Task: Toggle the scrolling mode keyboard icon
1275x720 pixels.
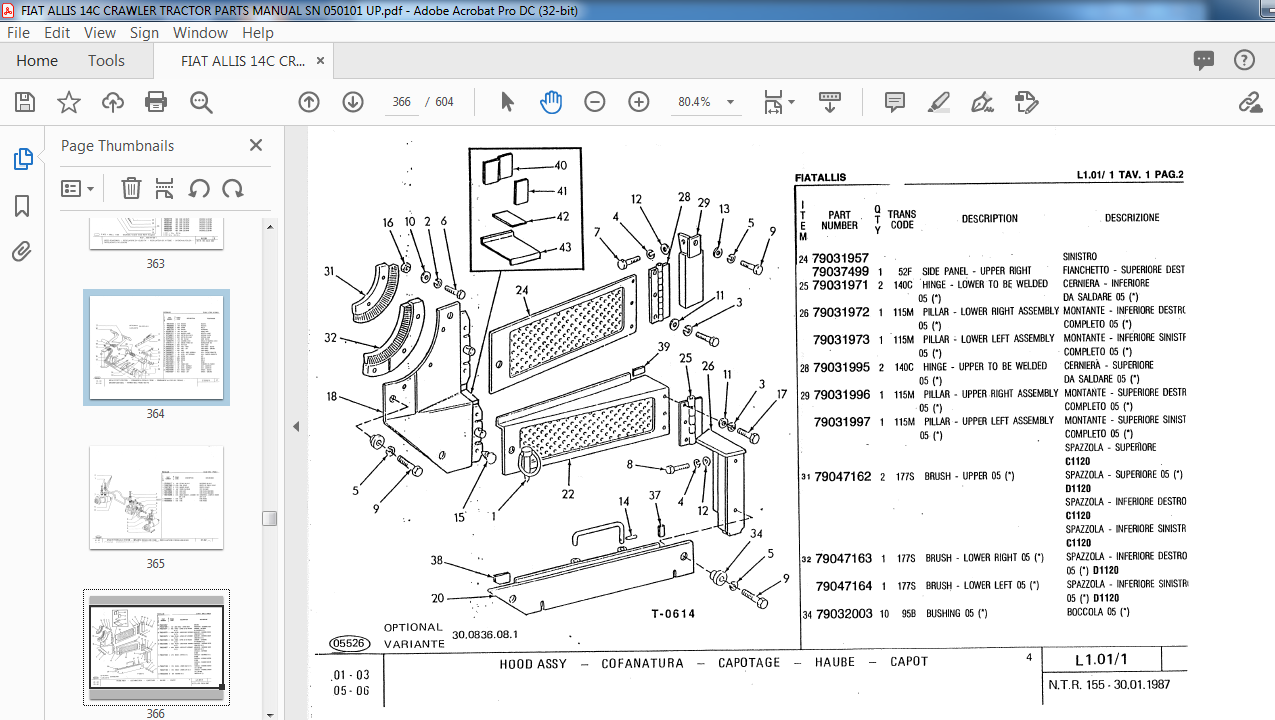Action: (x=829, y=102)
